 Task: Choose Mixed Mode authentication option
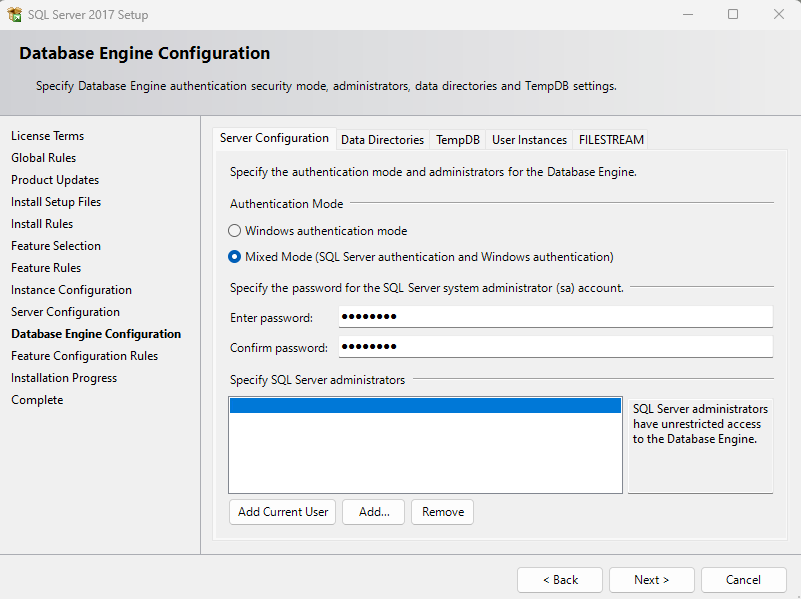(234, 257)
